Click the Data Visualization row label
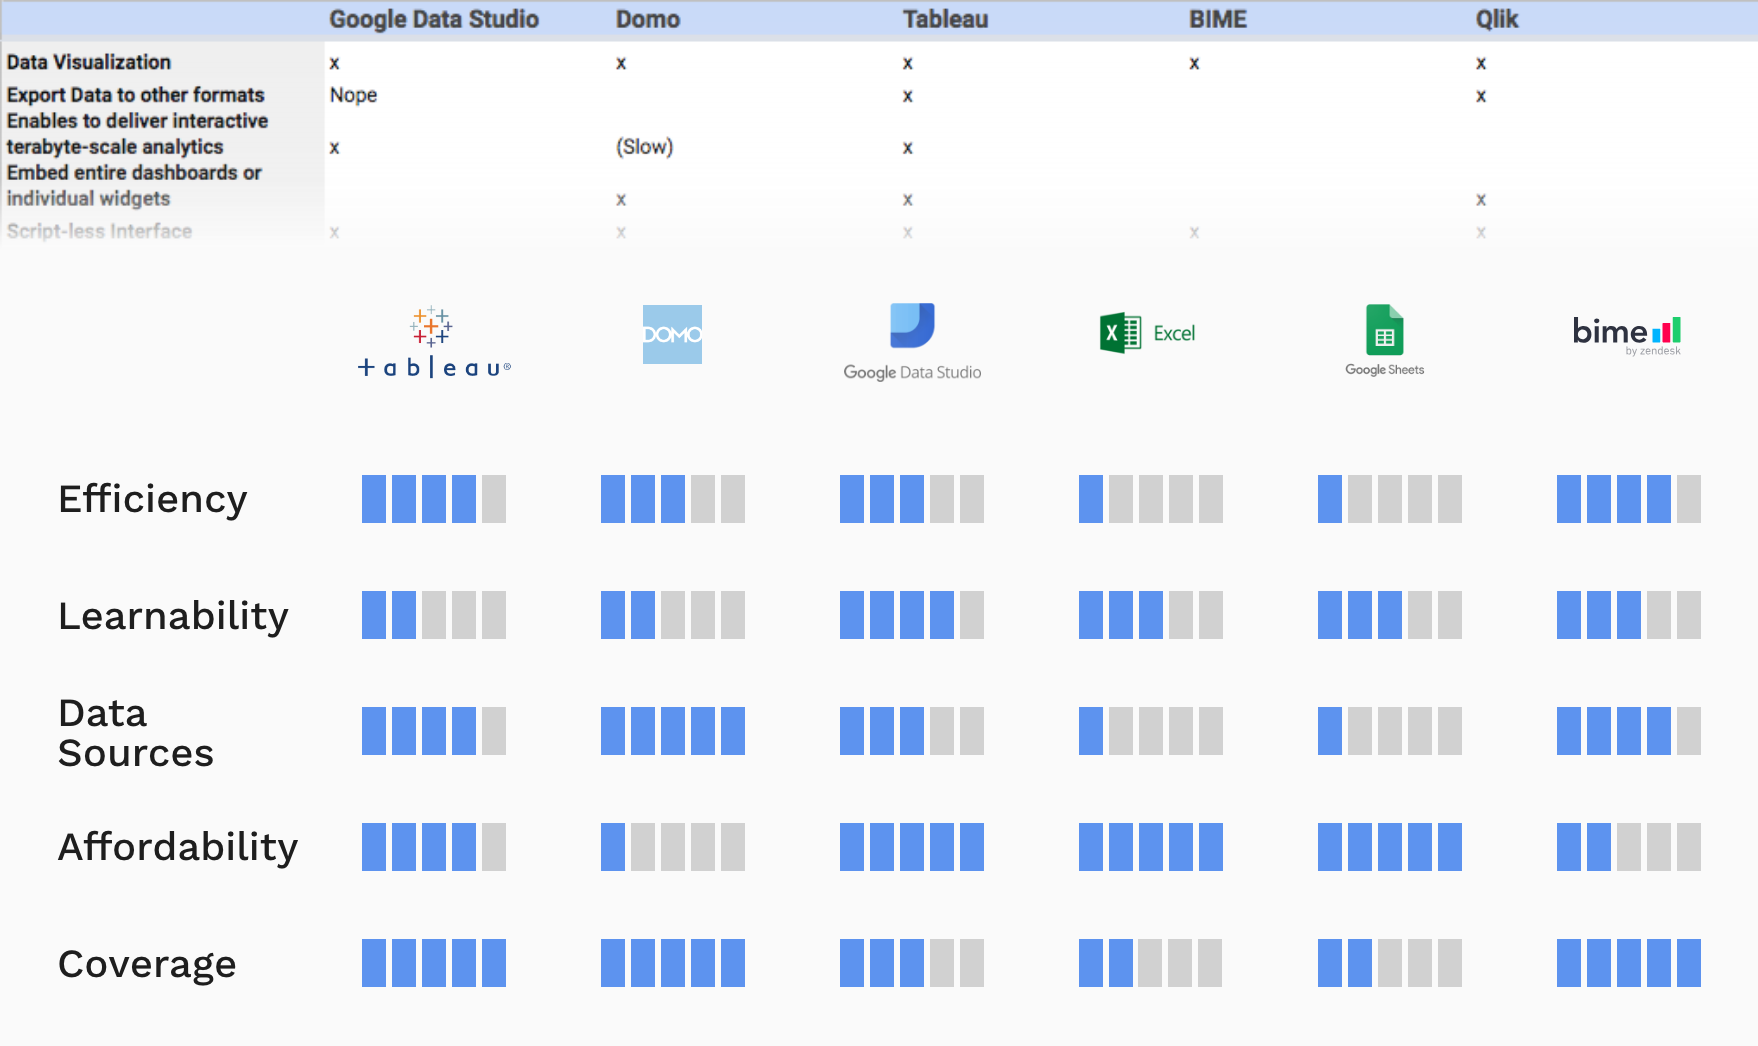Screen dimensions: 1758x1046 click(x=89, y=62)
